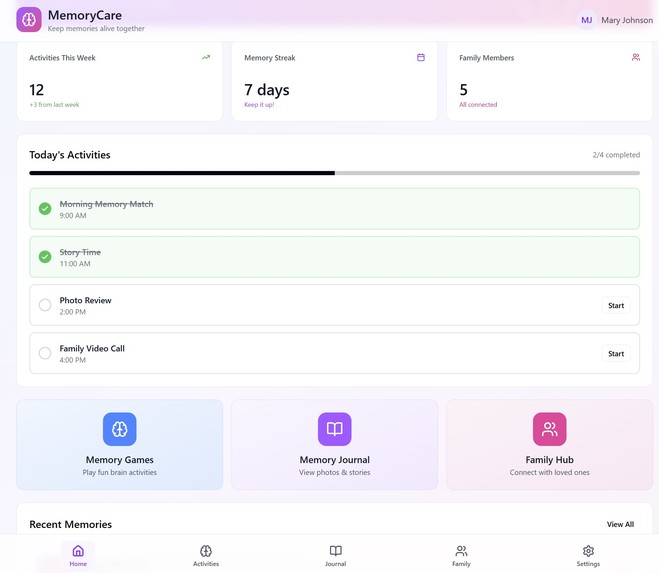Uncheck the Morning Memory Match completed checkmark
The height and width of the screenshot is (573, 659).
coord(45,209)
